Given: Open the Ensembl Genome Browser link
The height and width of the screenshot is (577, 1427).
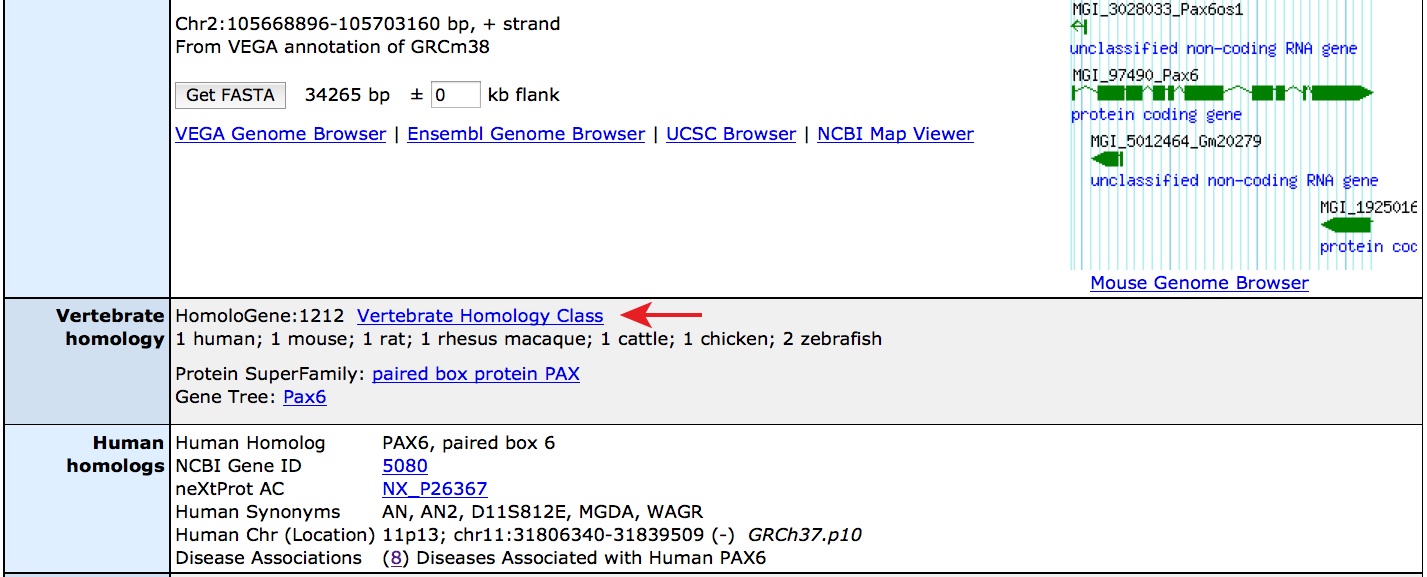Looking at the screenshot, I should (526, 134).
